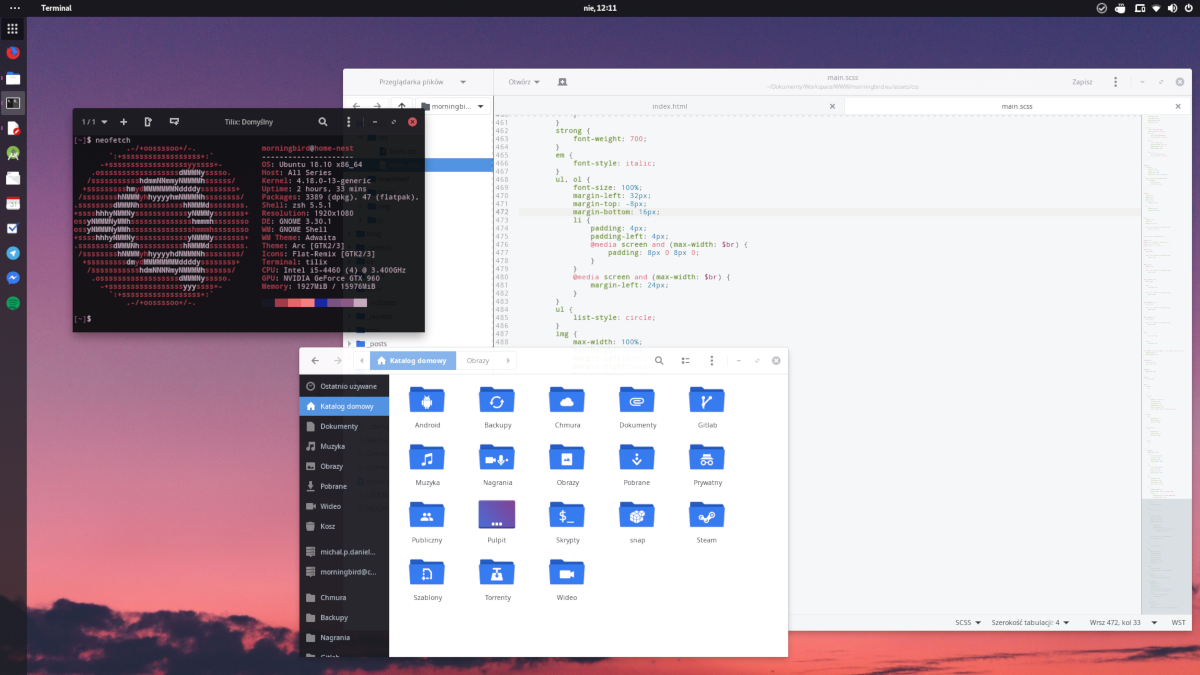Add a new terminal session in Tilix
The width and height of the screenshot is (1200, 675).
[x=123, y=122]
